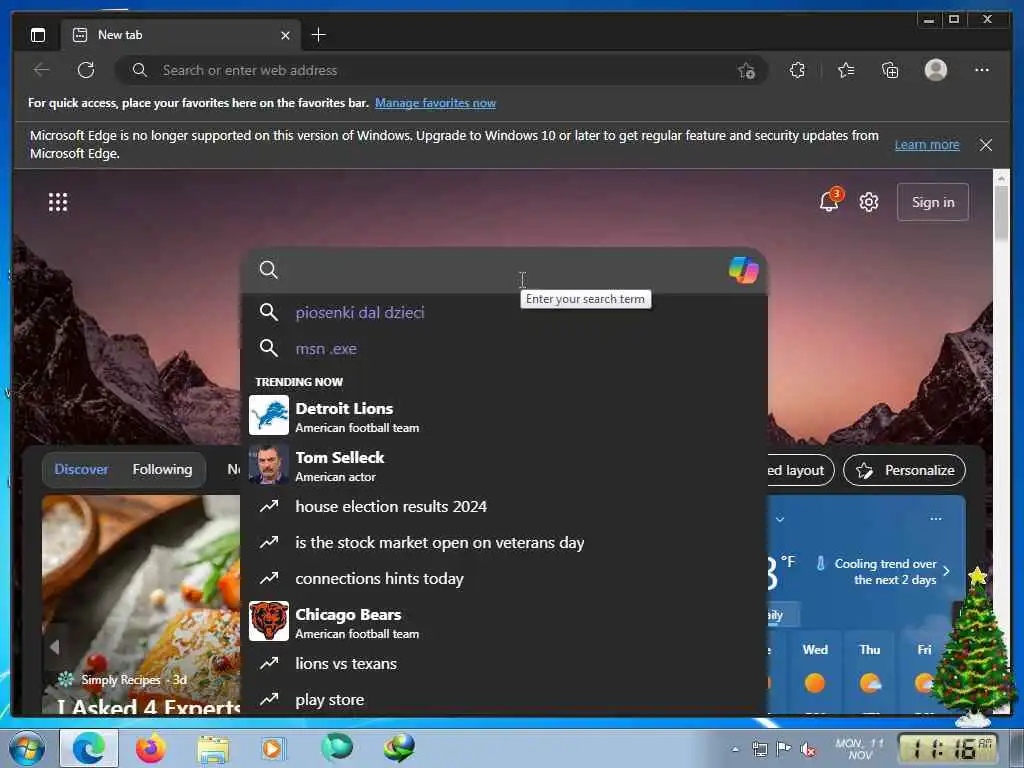Select 'connections hints today' suggestion
This screenshot has width=1024, height=768.
pos(504,579)
